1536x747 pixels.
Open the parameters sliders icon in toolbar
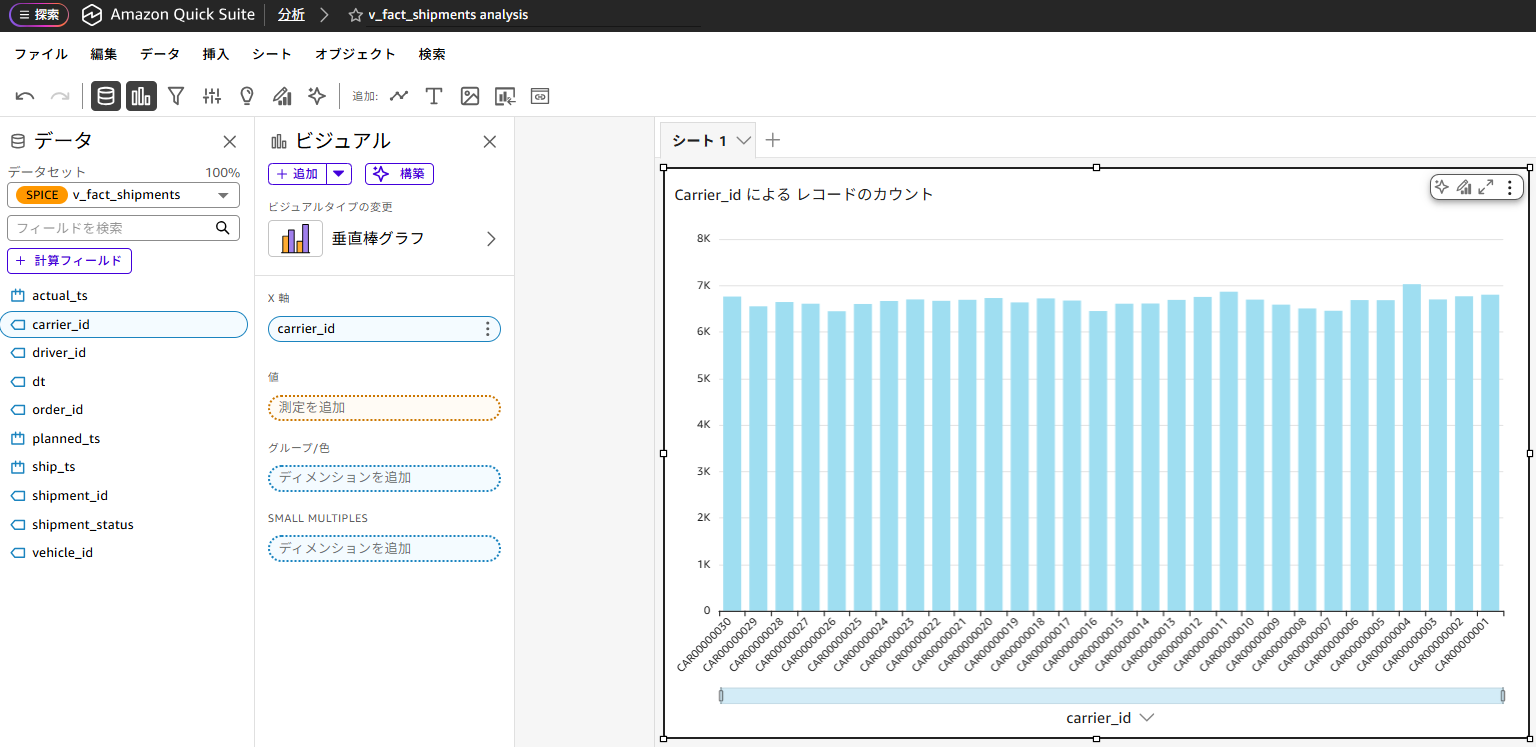(211, 96)
